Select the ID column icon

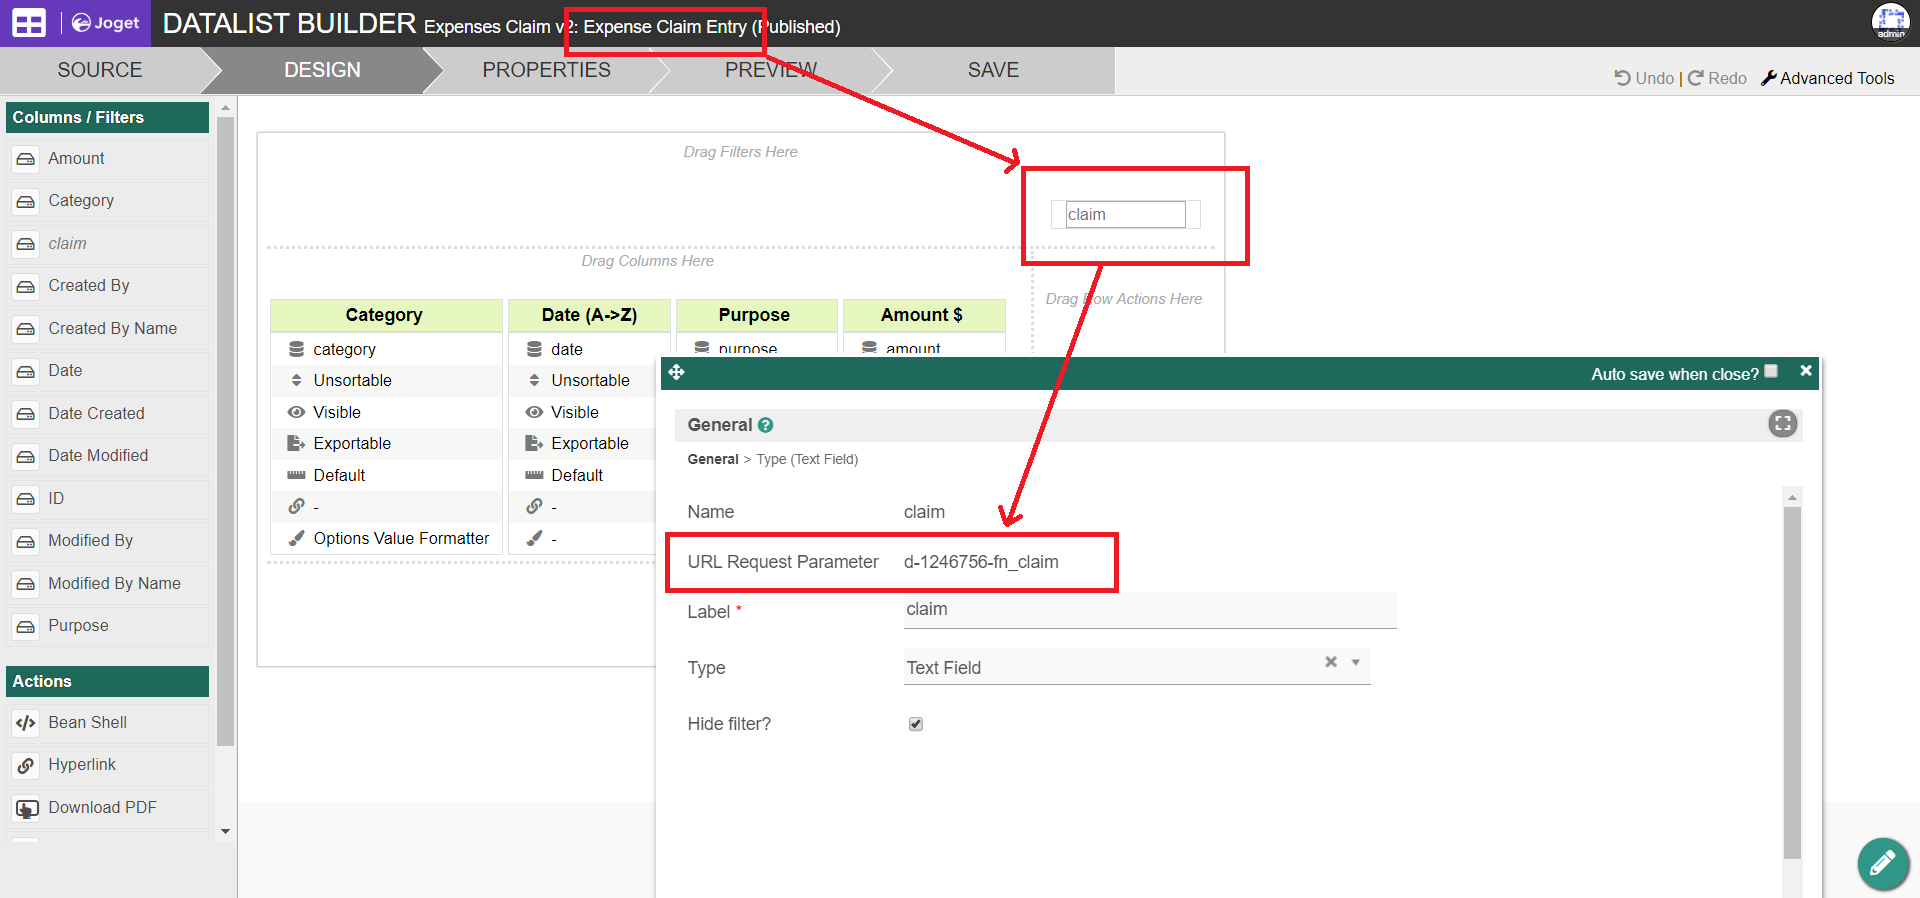[x=26, y=499]
